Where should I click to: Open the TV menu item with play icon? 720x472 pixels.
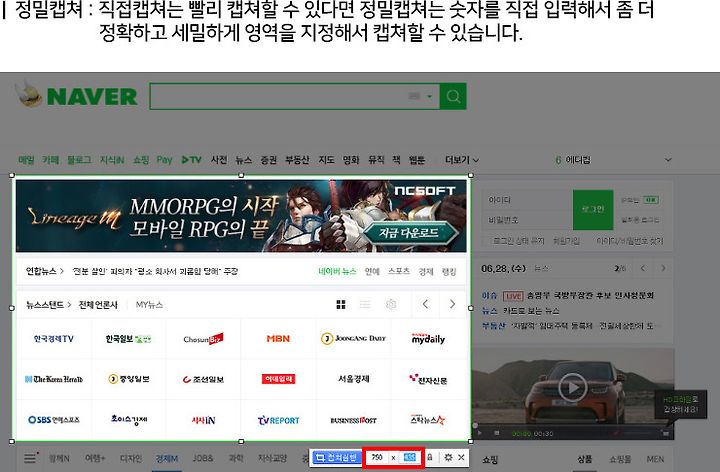point(191,160)
